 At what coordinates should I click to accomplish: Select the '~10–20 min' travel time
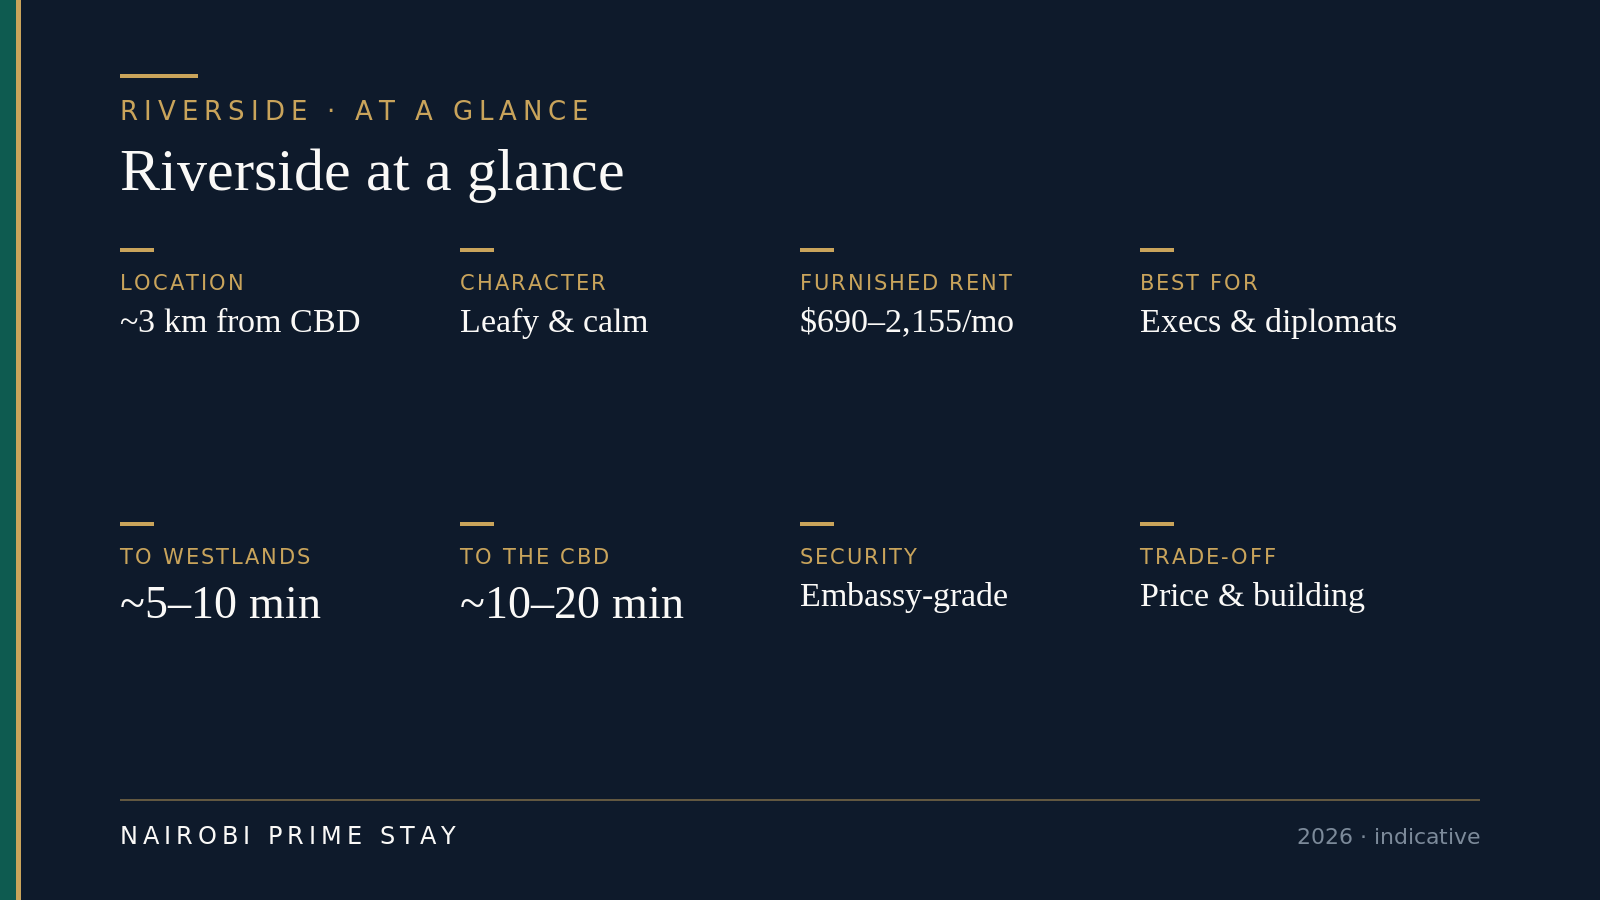[572, 603]
